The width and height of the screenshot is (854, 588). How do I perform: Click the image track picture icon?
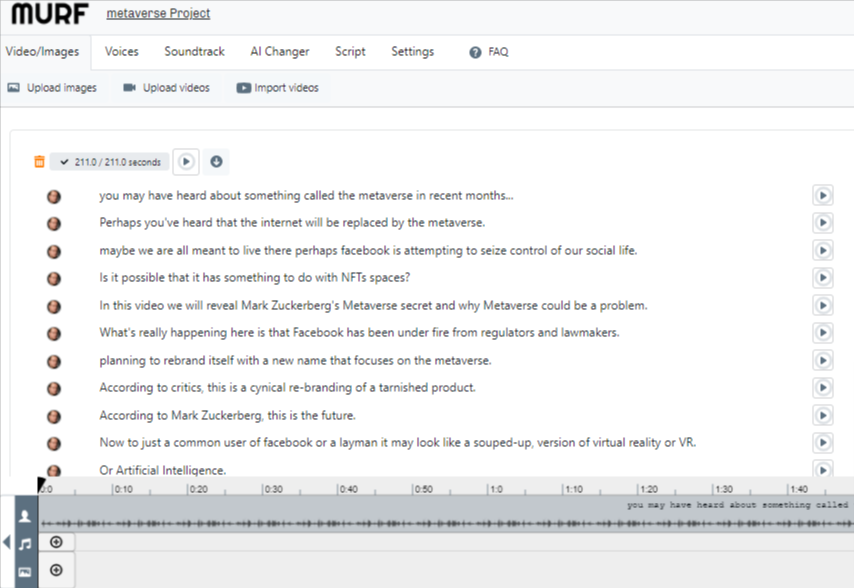click(25, 572)
